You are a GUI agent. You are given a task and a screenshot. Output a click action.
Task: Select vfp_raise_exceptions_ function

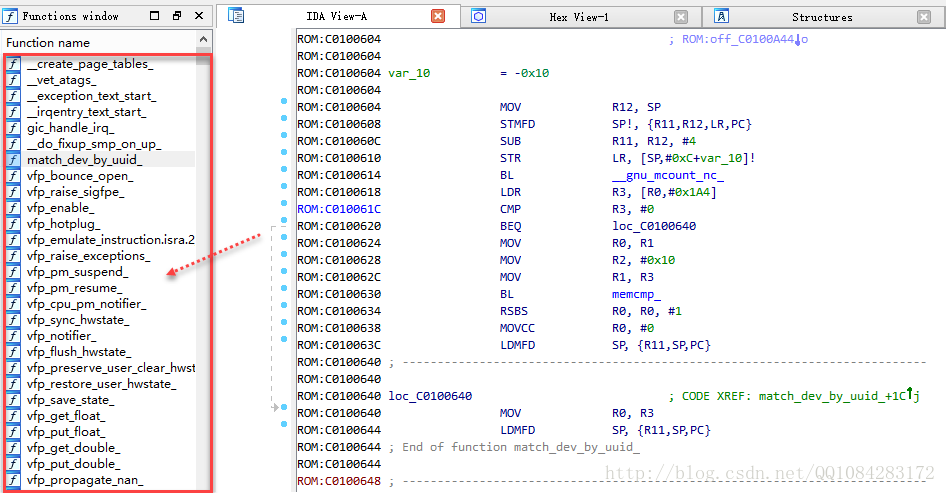(89, 256)
